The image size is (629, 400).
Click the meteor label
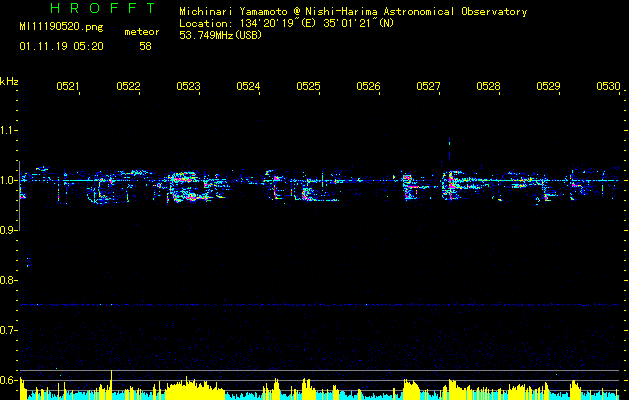pos(142,32)
